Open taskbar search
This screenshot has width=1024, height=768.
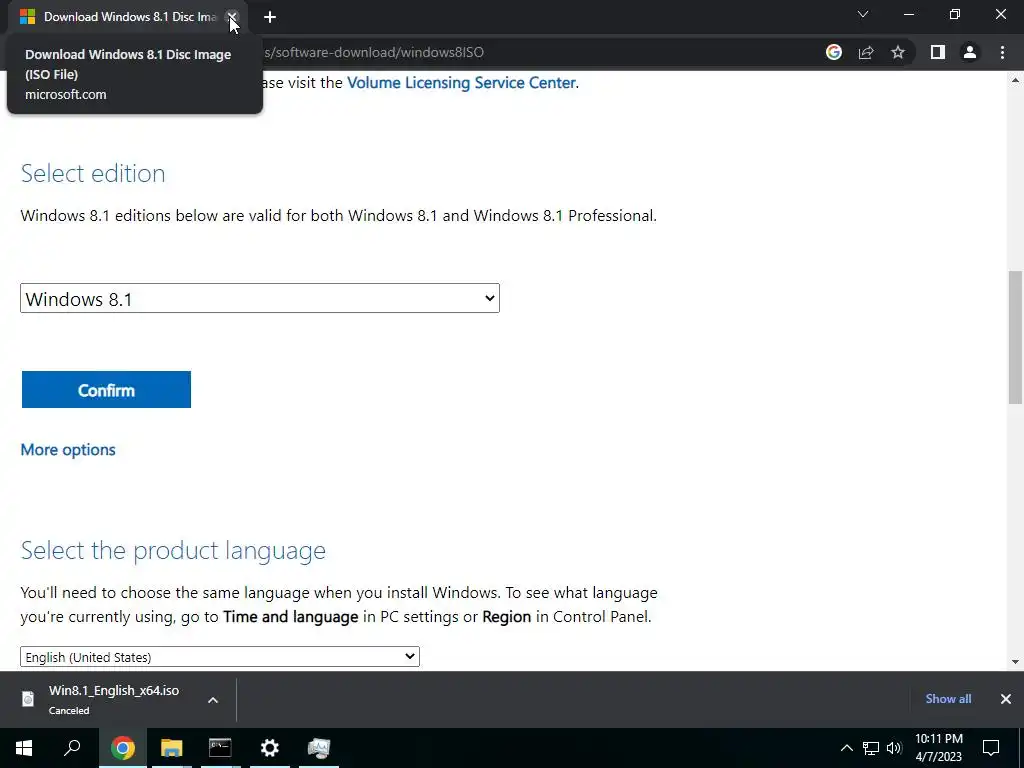(x=72, y=748)
